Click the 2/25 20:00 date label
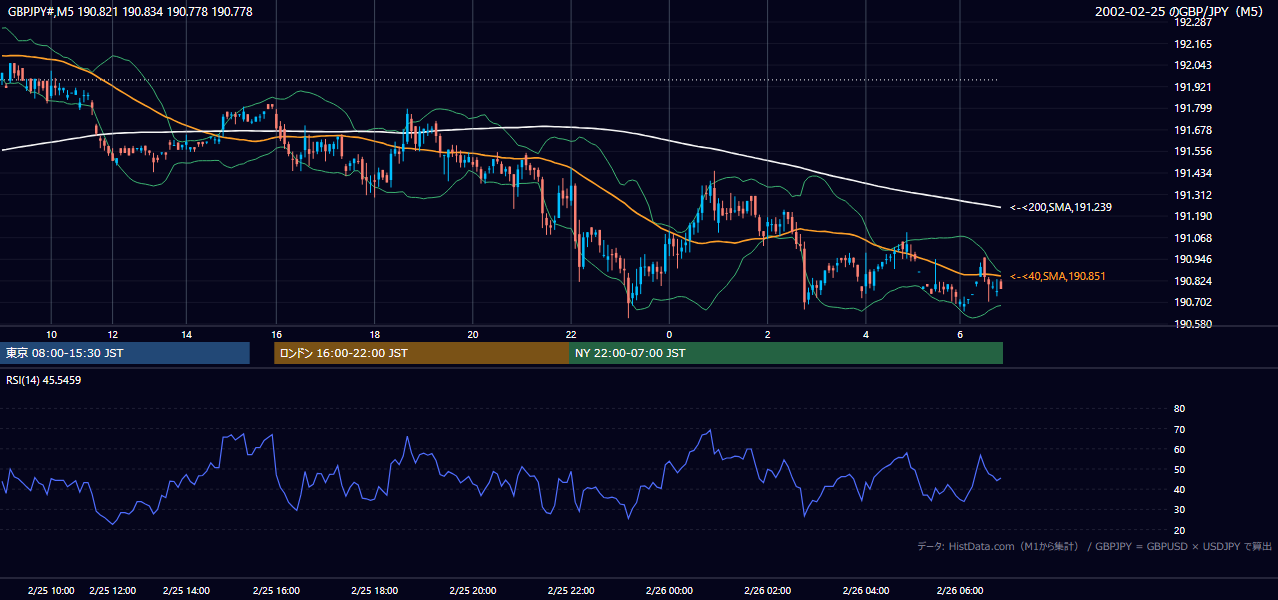Viewport: 1278px width, 600px height. (x=473, y=591)
